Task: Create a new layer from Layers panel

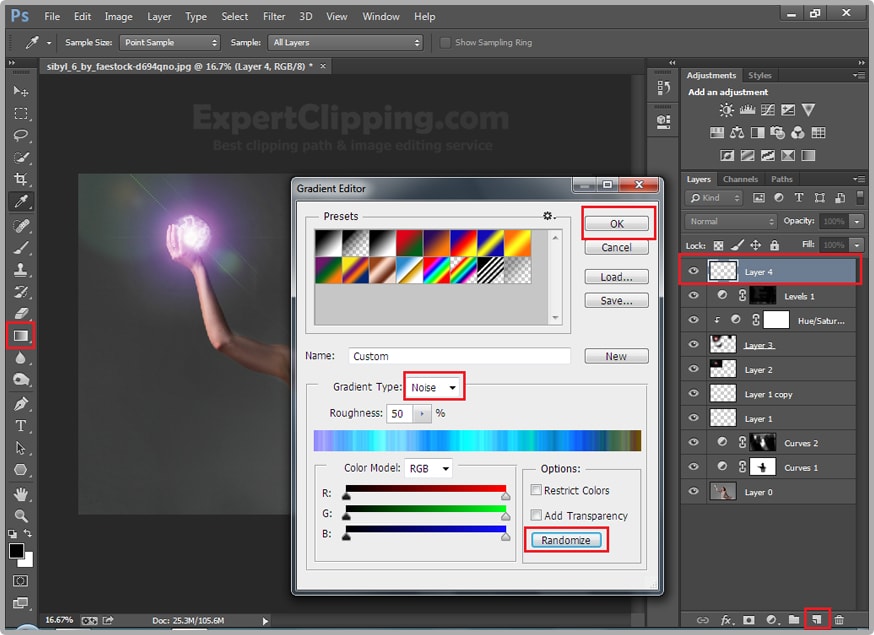Action: [x=816, y=620]
